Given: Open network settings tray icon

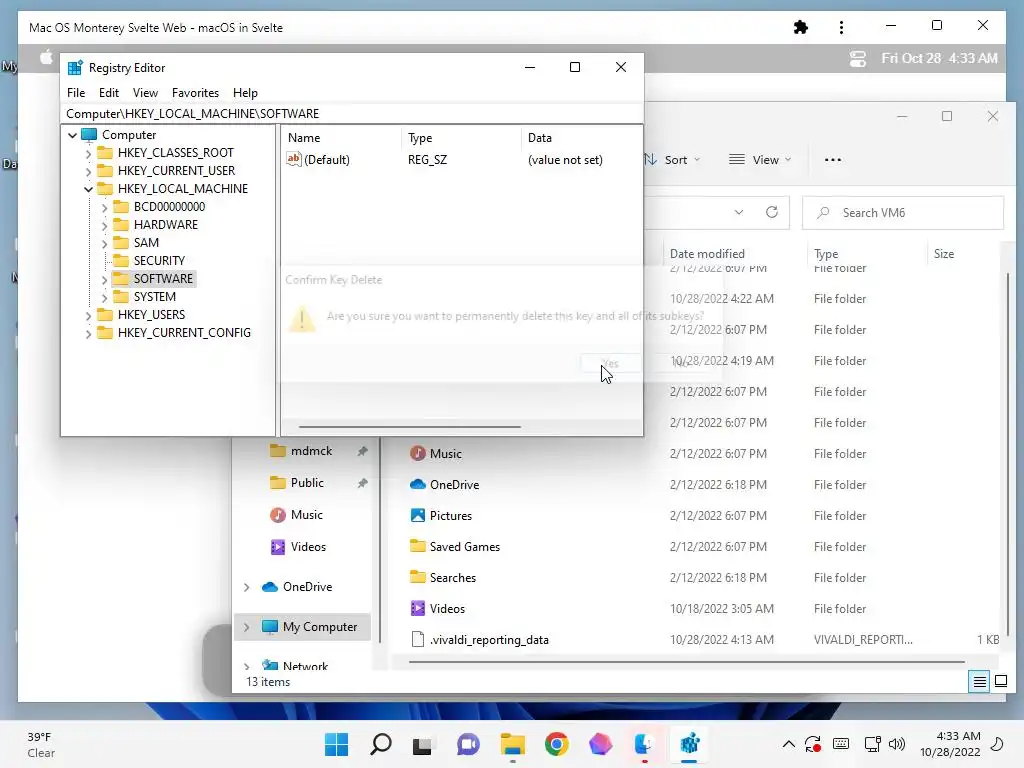Looking at the screenshot, I should 872,744.
